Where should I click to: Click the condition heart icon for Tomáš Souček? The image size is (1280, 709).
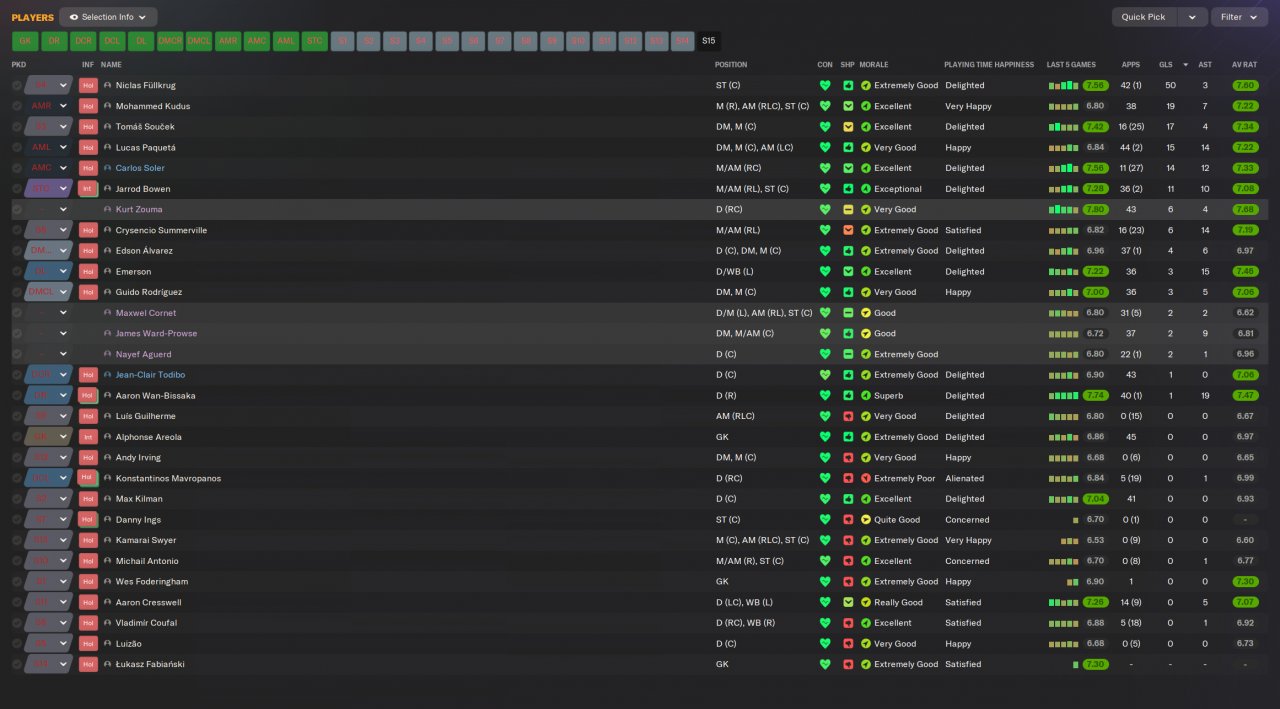tap(825, 127)
